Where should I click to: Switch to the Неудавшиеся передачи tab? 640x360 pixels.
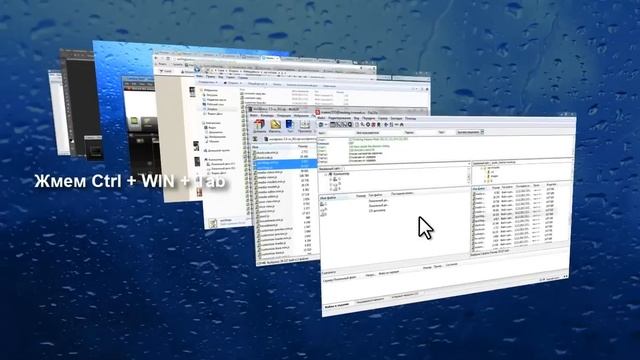click(370, 300)
